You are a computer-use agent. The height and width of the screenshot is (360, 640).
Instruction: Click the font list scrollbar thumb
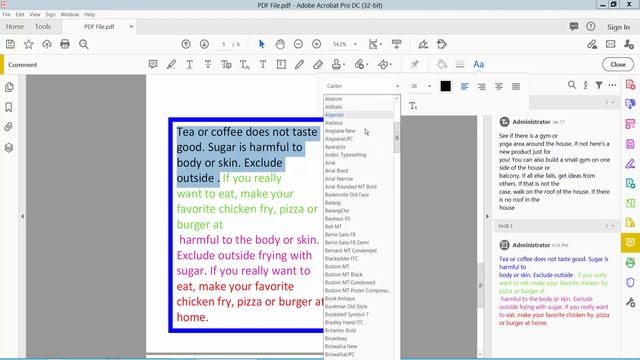tap(397, 137)
